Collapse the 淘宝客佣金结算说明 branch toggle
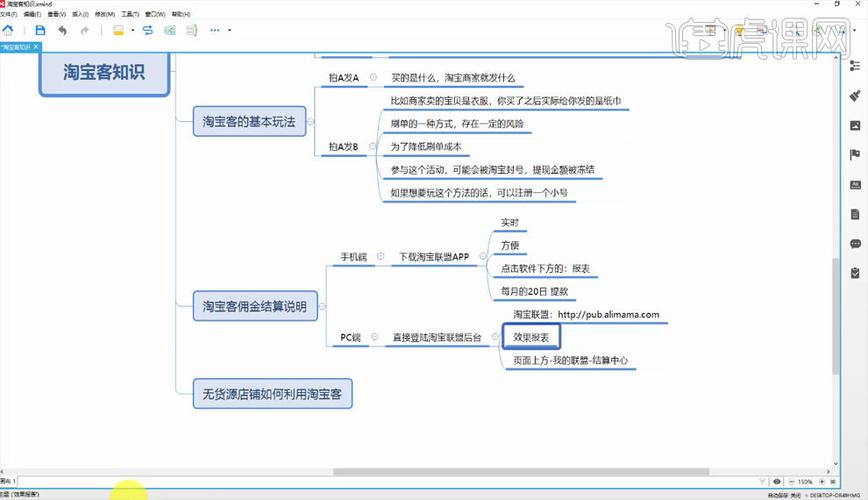This screenshot has height=500, width=868. pyautogui.click(x=322, y=306)
